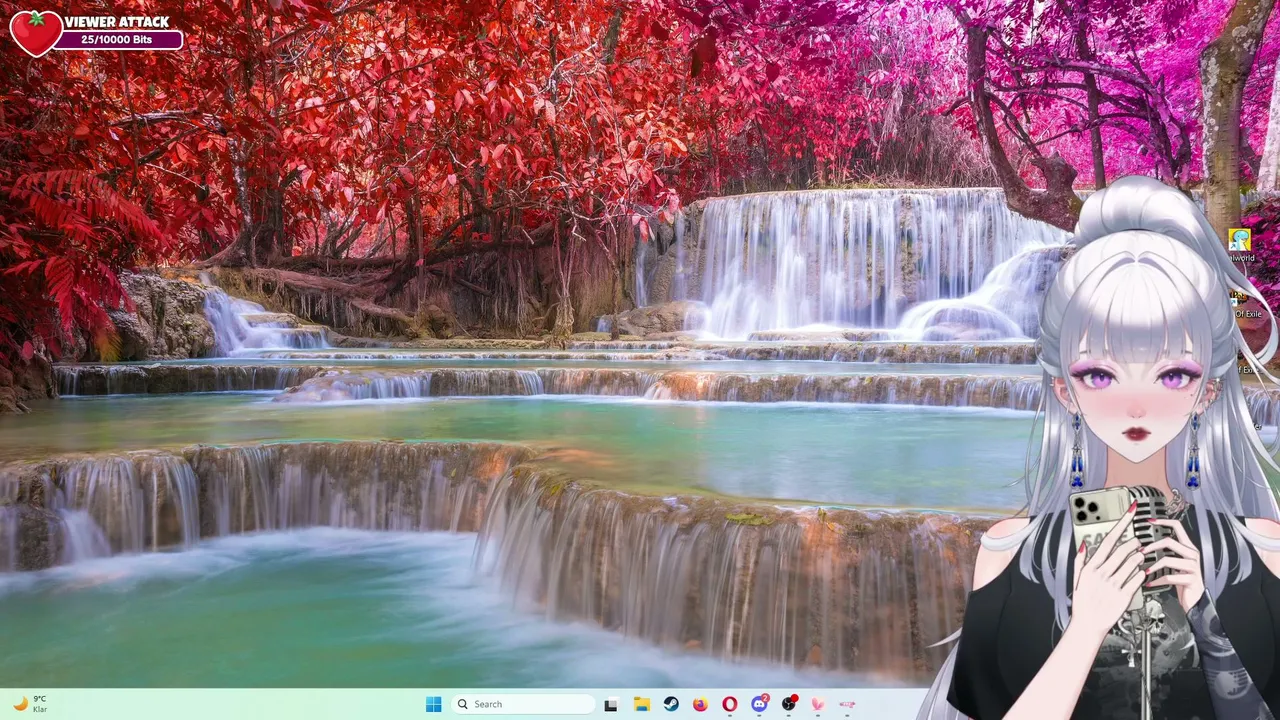Viewport: 1280px width, 720px height.
Task: Select the Path of Exile desktop shortcut
Action: tap(1246, 304)
